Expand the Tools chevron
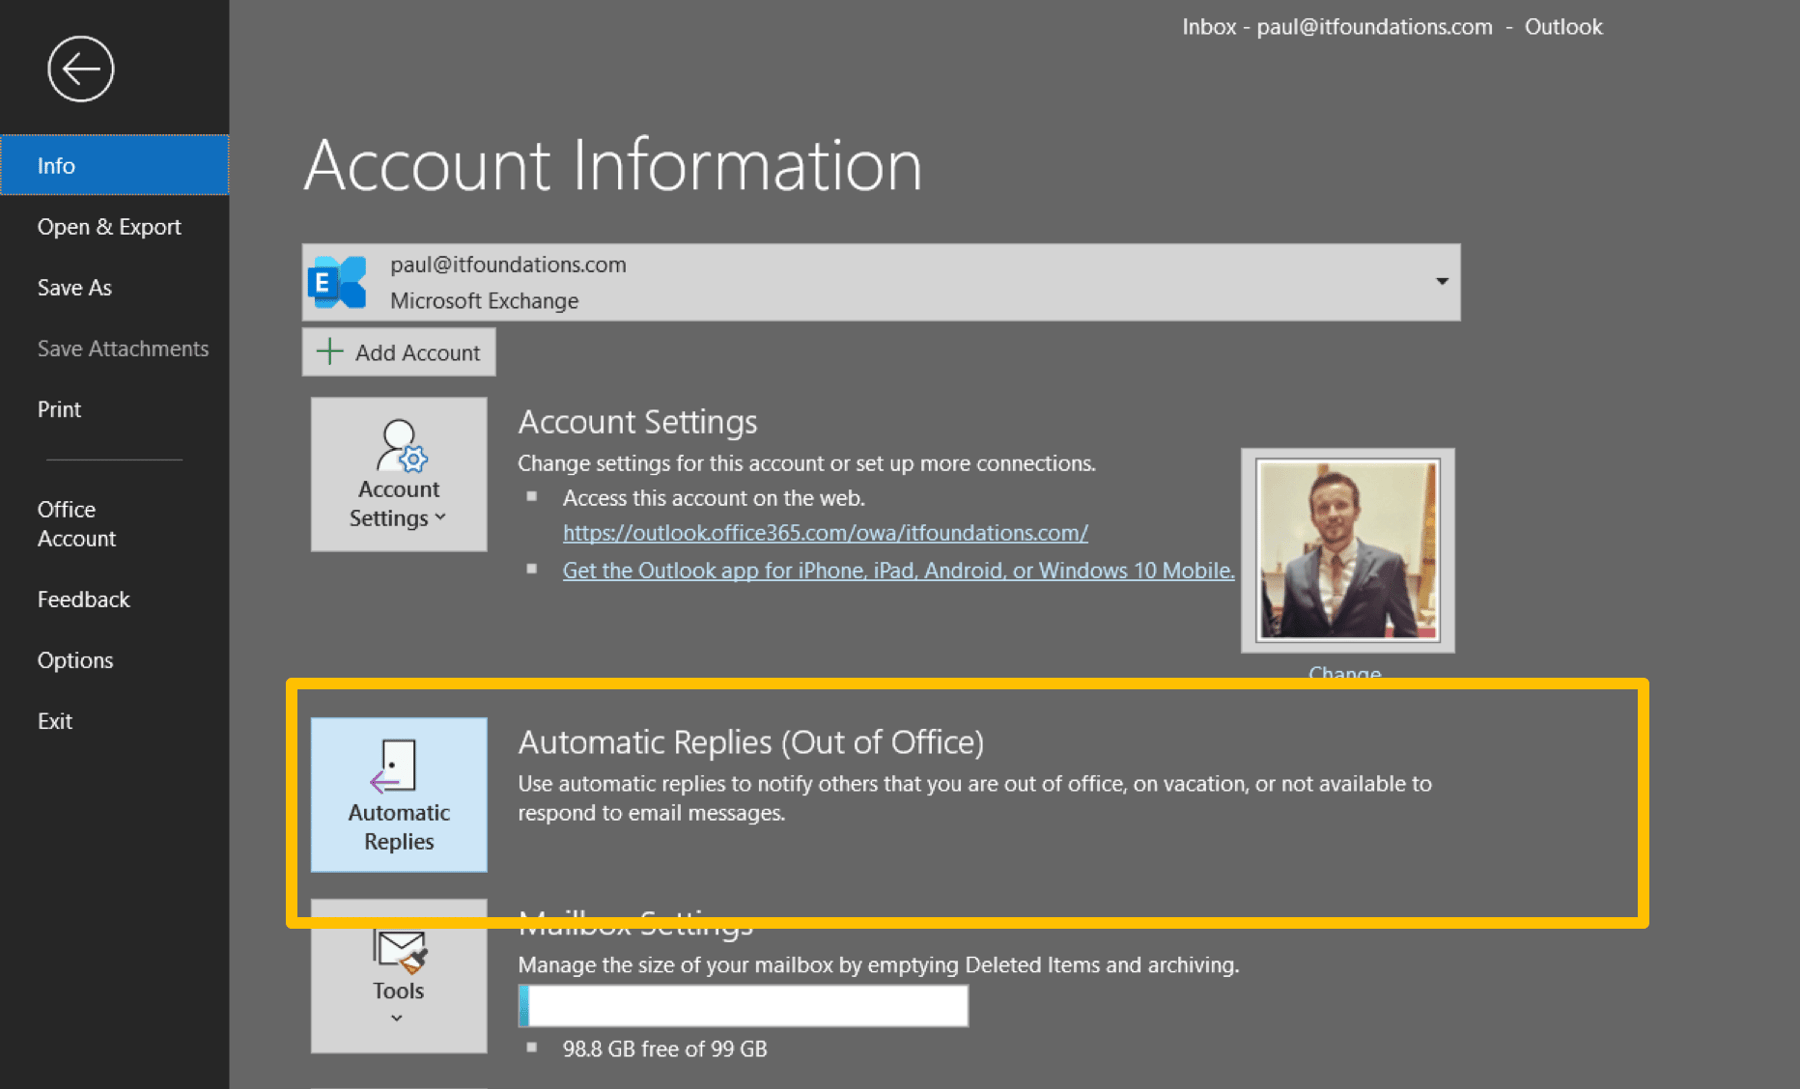The image size is (1800, 1089). 397,1017
